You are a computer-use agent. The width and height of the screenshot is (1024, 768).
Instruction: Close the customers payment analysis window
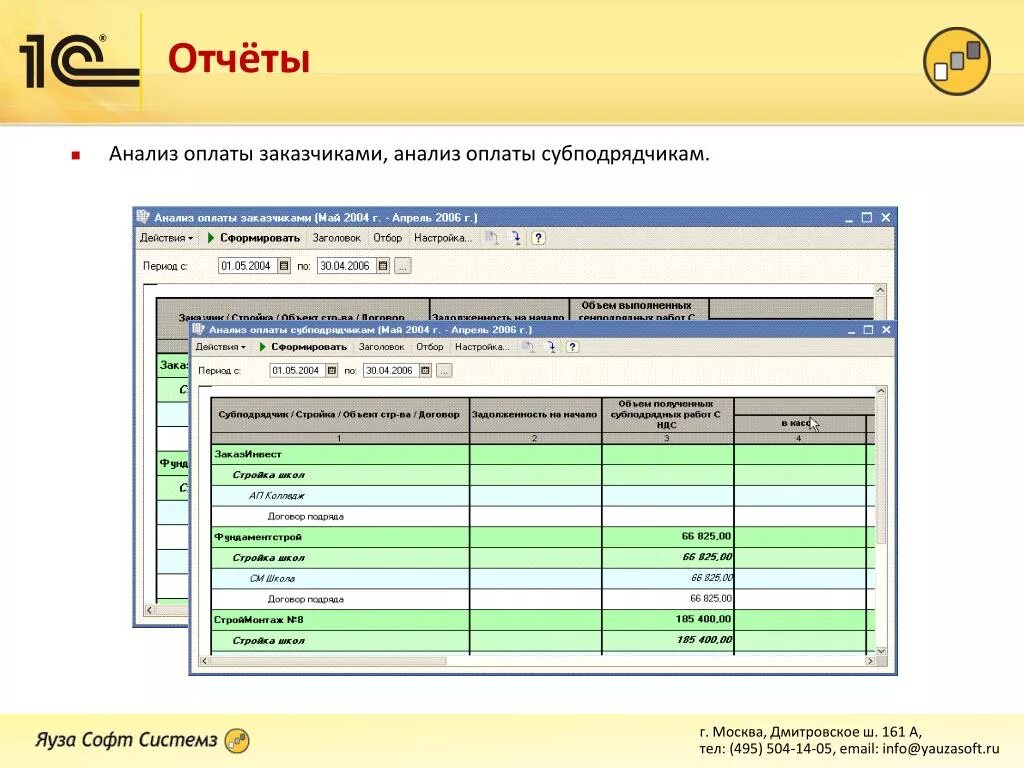tap(886, 217)
